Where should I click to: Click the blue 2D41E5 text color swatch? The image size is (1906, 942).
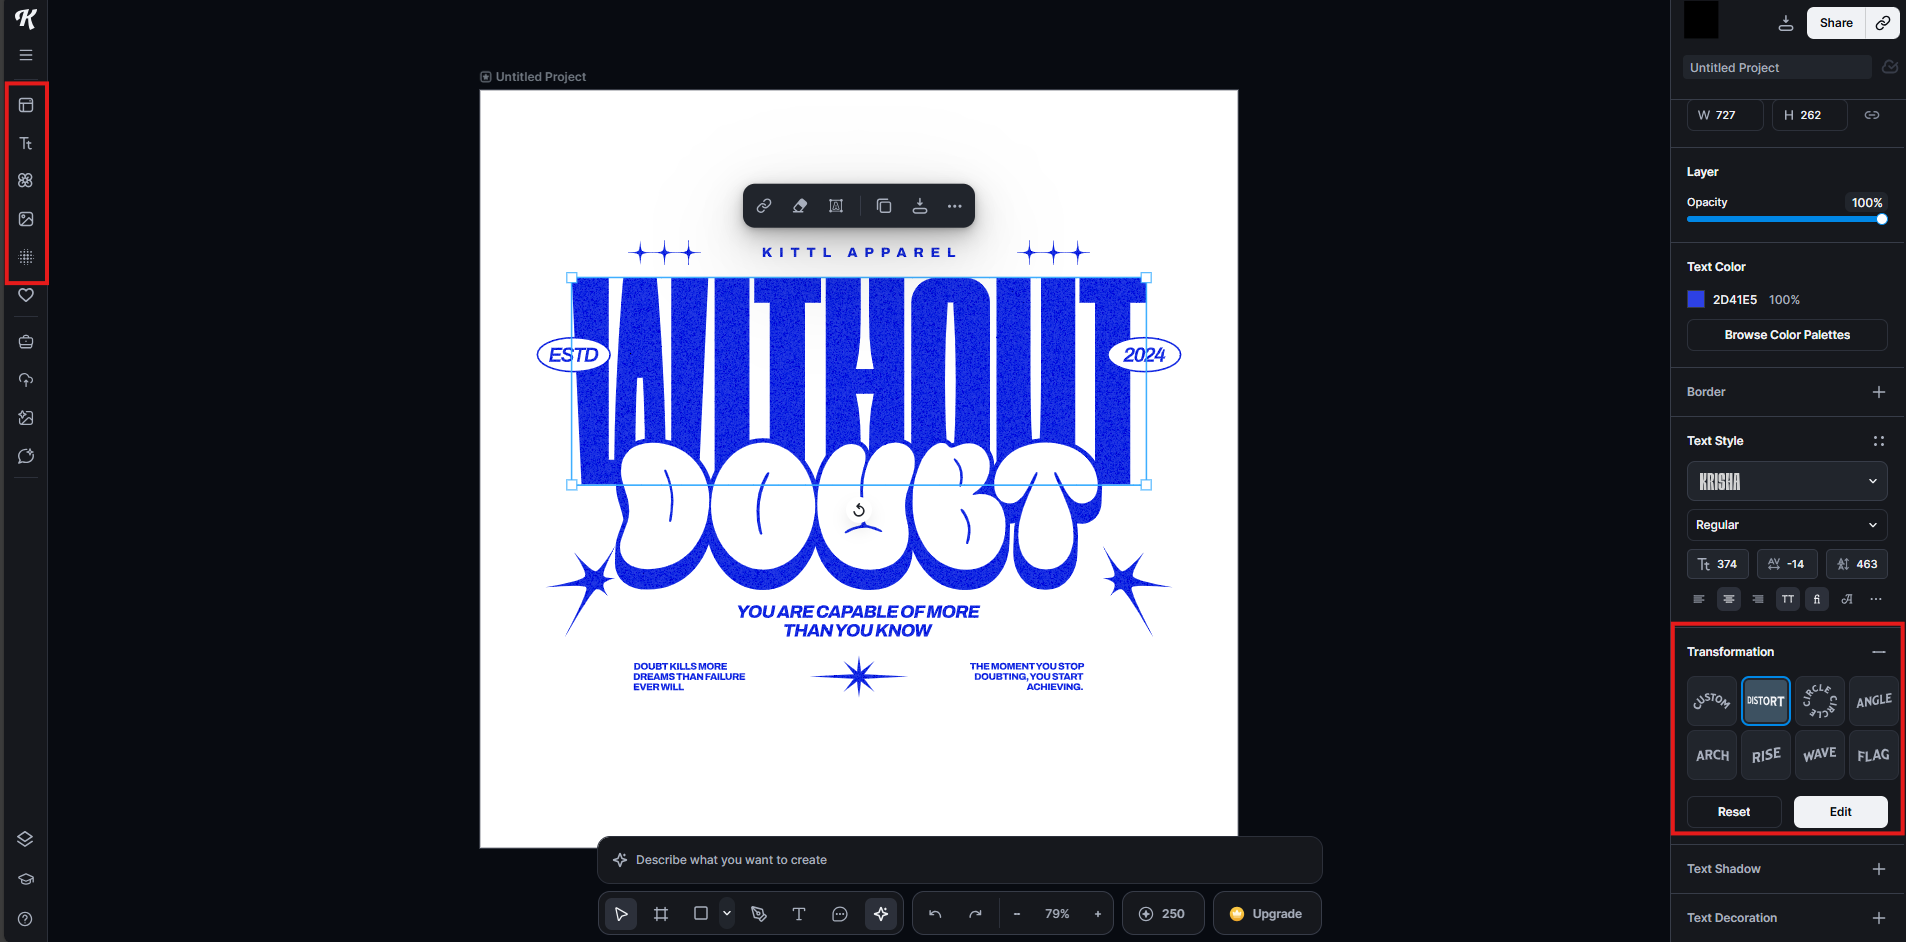(1696, 299)
